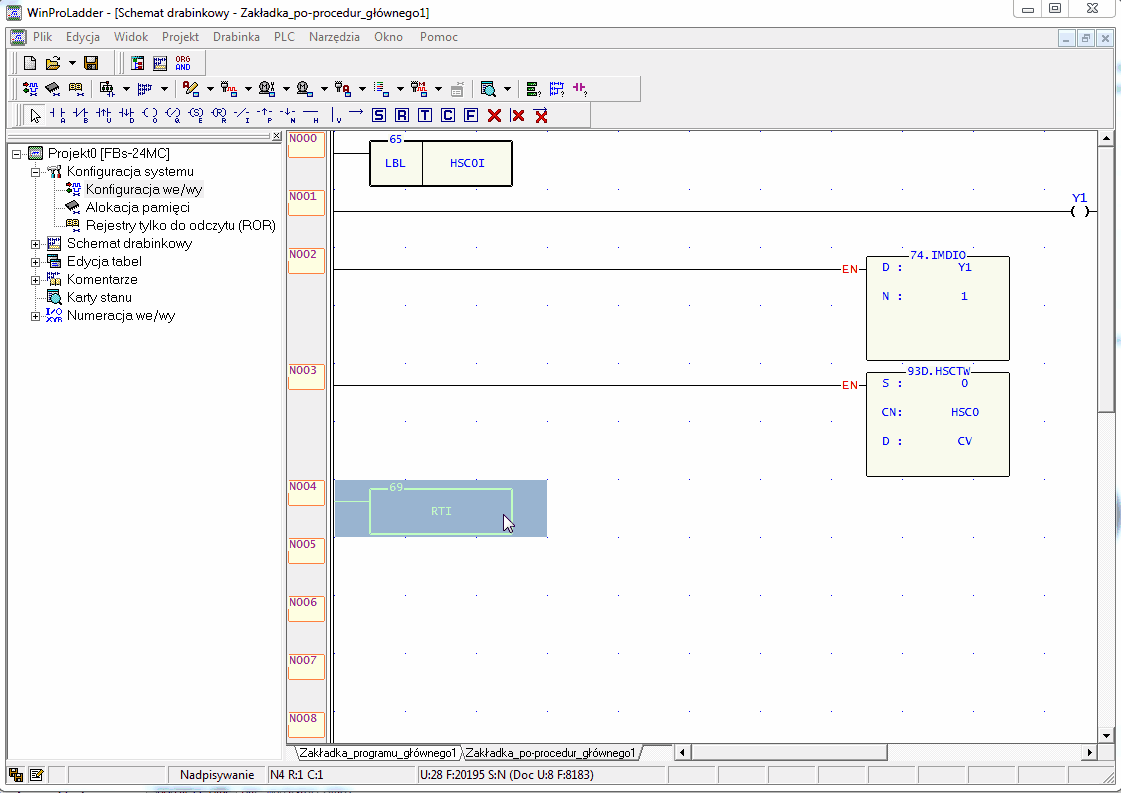Screen dimensions: 1121x793
Task: Click Nadpisywanie in status bar
Action: tap(217, 775)
